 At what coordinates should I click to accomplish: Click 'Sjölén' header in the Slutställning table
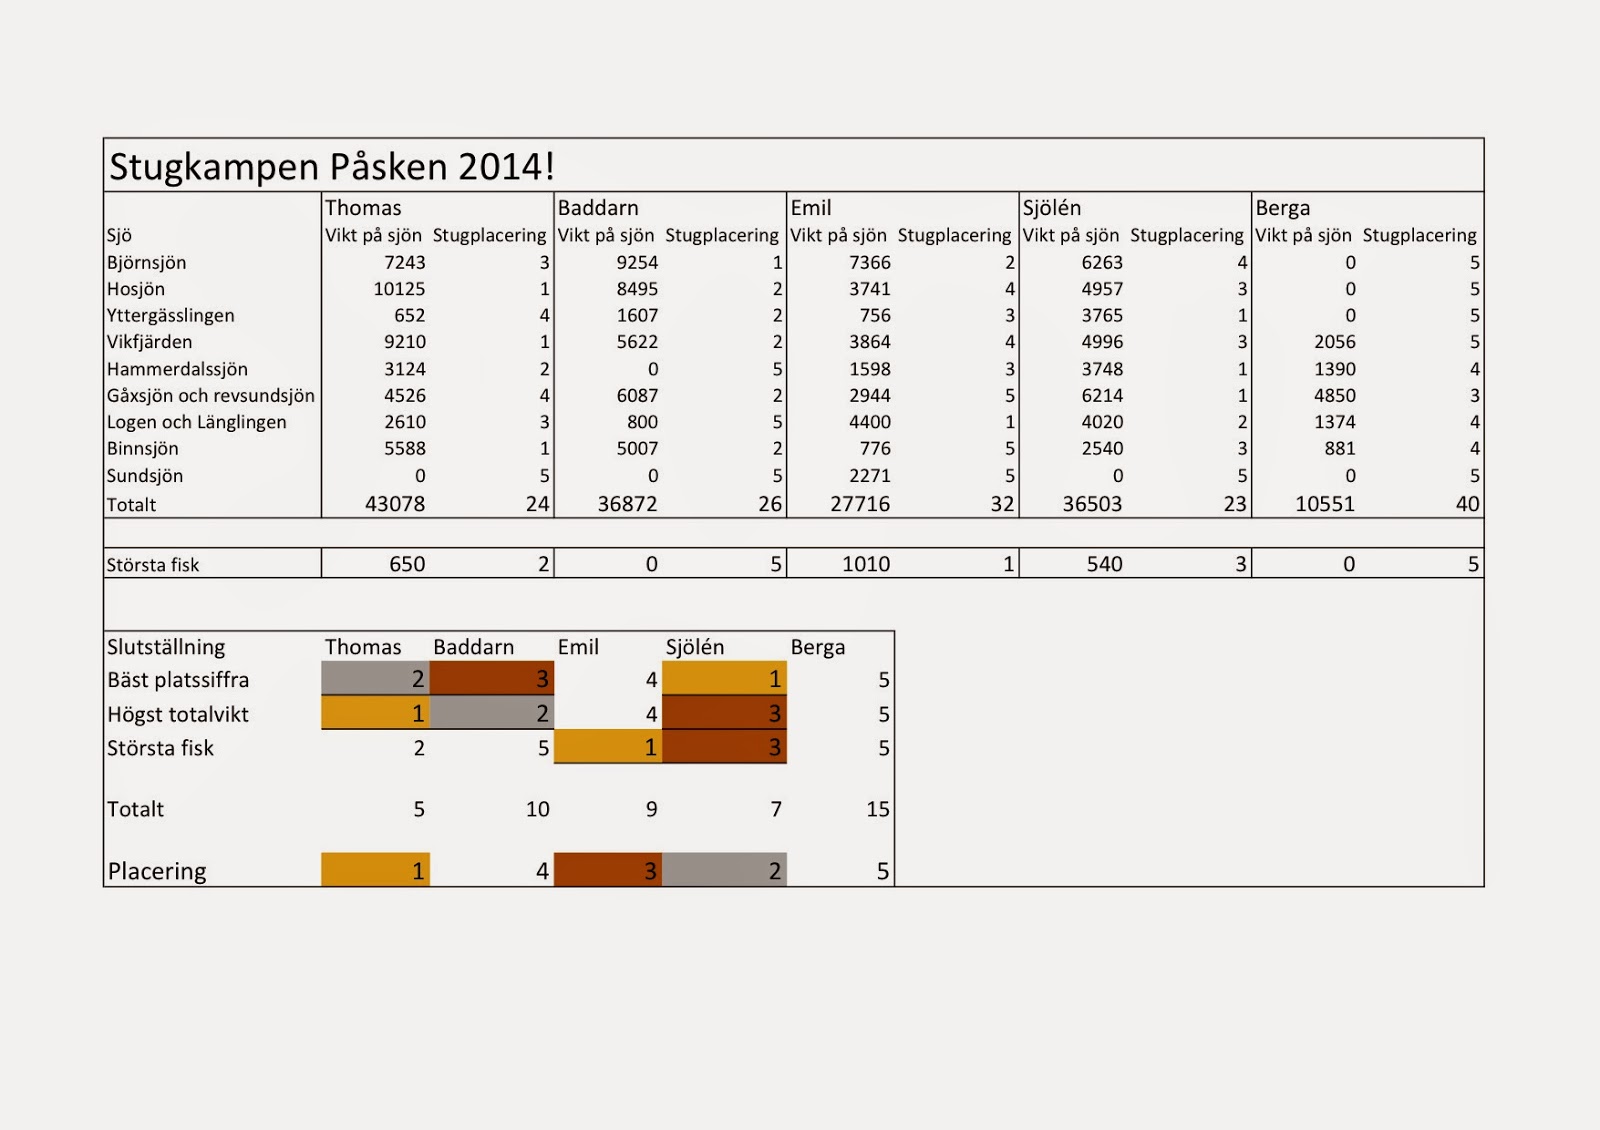(x=695, y=647)
